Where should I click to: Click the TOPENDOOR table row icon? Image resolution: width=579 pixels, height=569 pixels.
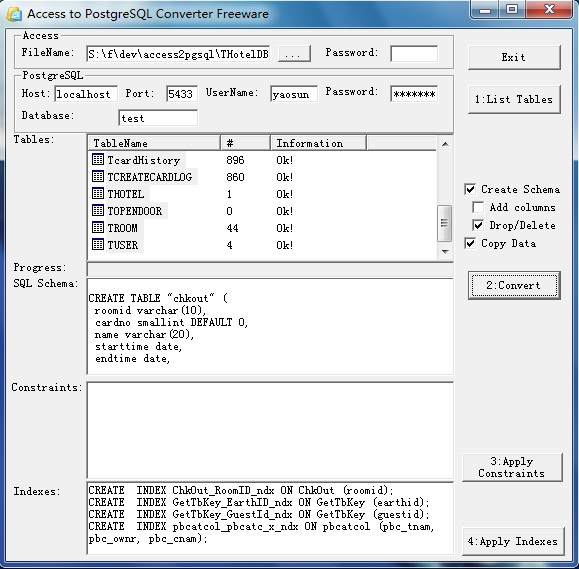tap(97, 210)
